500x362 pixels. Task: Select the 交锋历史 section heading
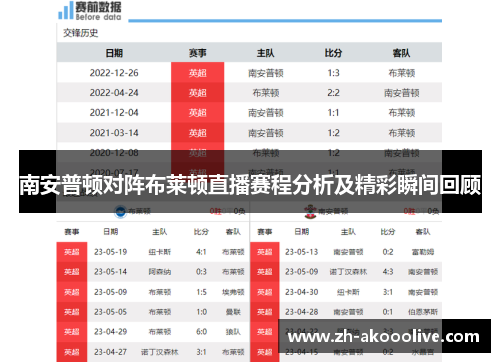(81, 33)
